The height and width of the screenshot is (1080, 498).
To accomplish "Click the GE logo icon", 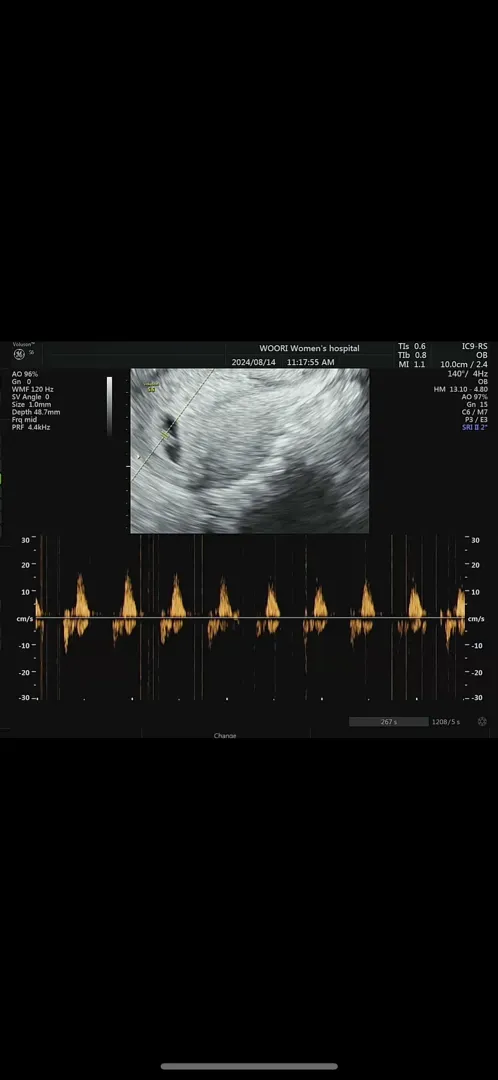I will 19,354.
